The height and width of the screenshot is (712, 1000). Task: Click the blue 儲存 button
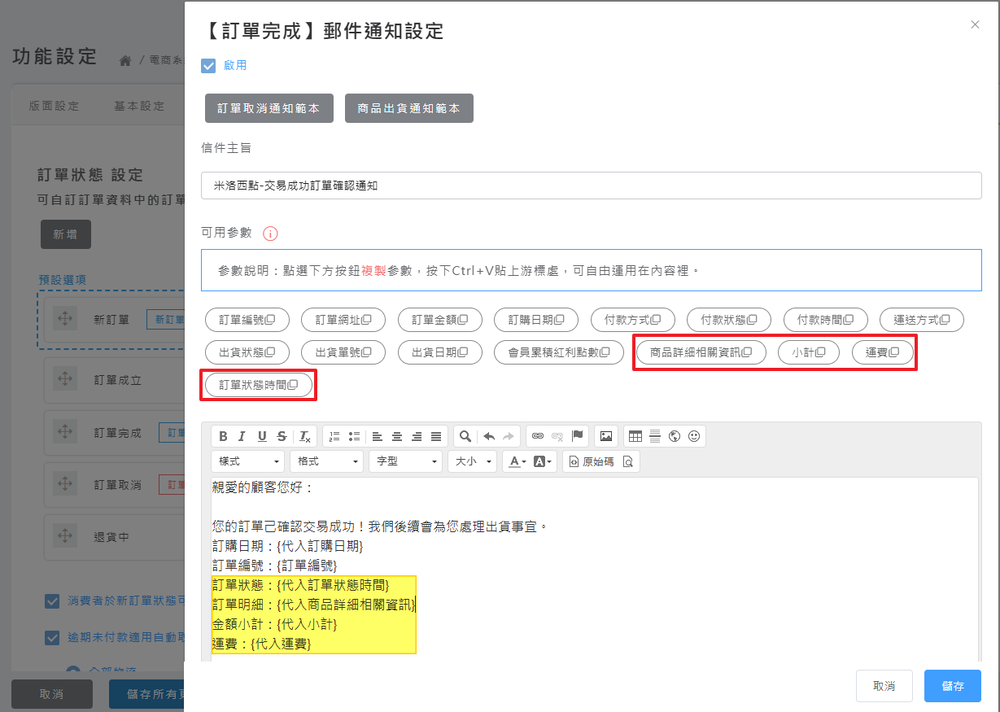tap(952, 686)
